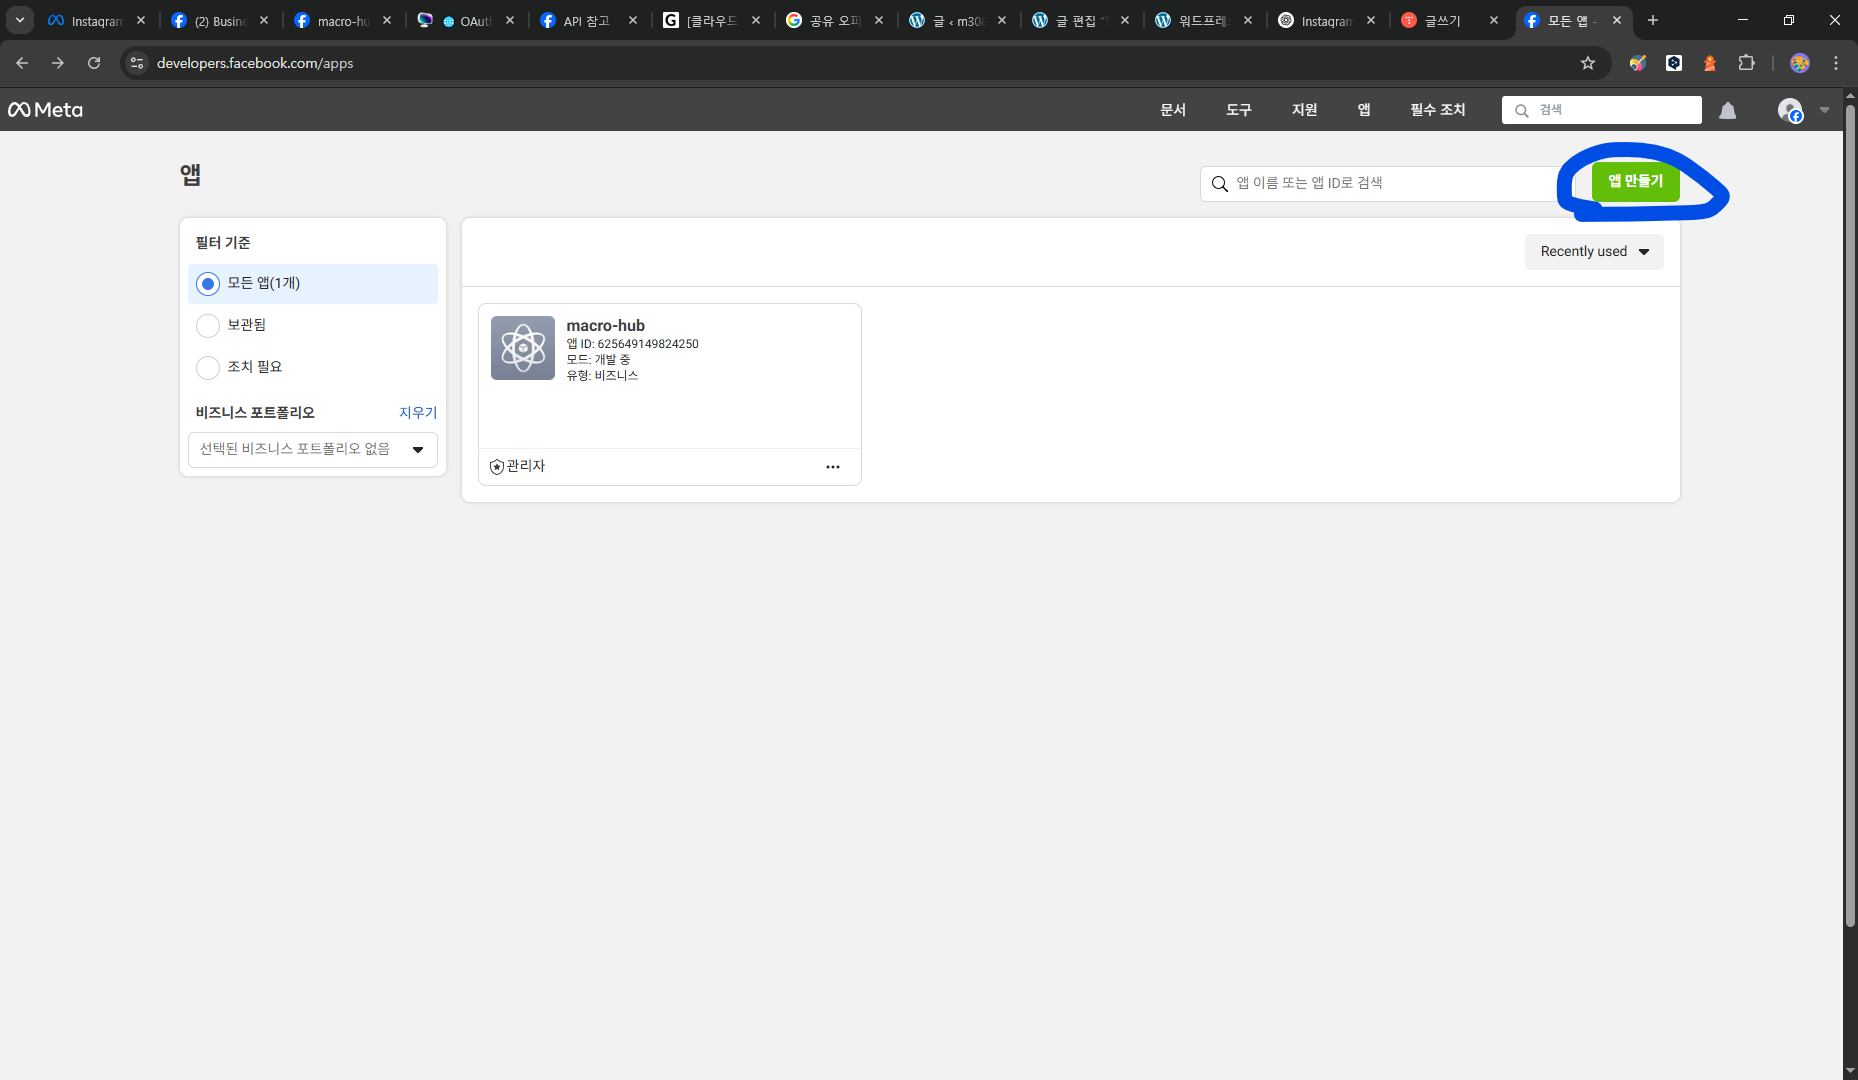Switch to the OAuth browser tab
Screen dimensions: 1858x1080
[x=467, y=20]
